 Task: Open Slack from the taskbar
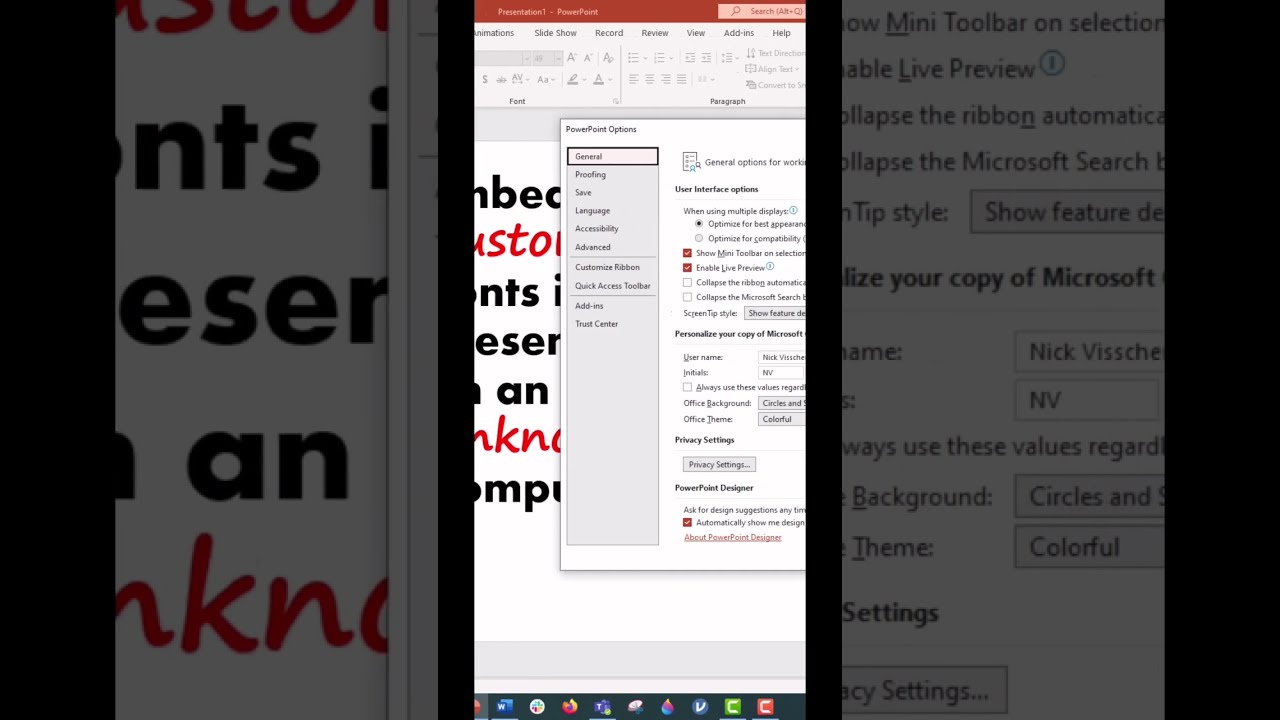pos(537,707)
